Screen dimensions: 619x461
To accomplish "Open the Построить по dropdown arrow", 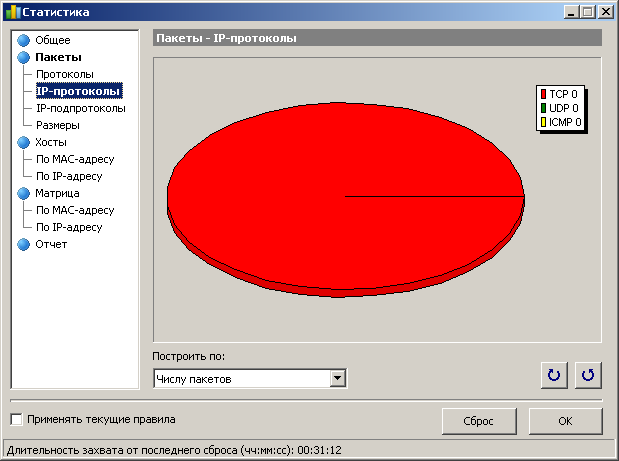I will [x=337, y=379].
